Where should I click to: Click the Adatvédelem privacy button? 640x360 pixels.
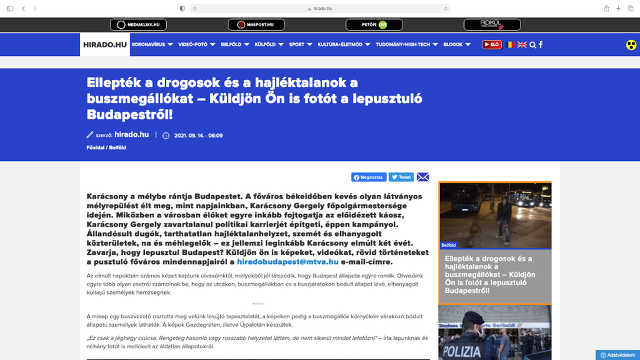[x=618, y=355]
